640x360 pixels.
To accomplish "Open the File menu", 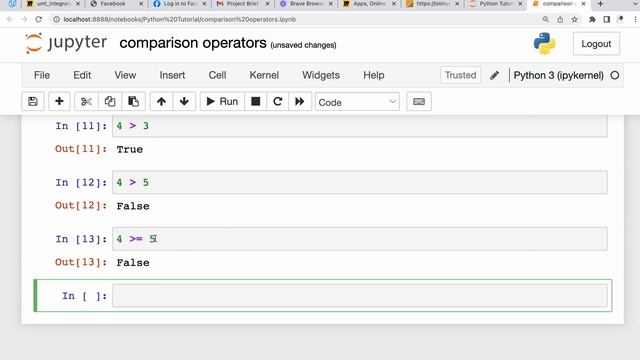I will pos(42,75).
